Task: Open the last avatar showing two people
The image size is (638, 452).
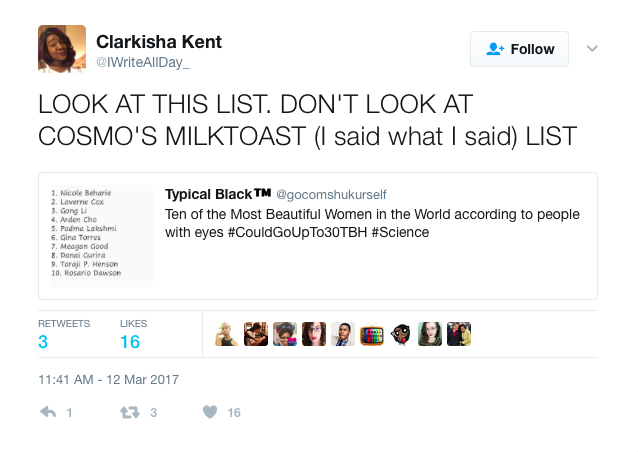Action: coord(459,334)
